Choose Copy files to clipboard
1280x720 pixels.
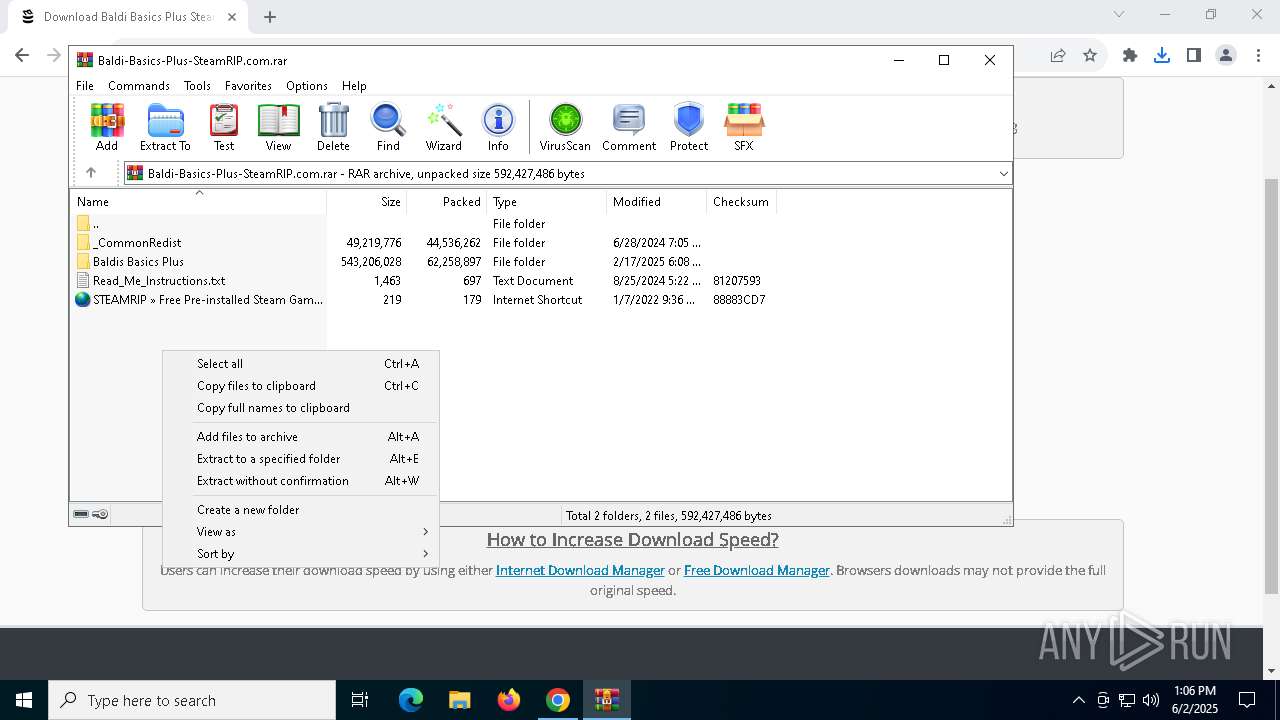300,386
